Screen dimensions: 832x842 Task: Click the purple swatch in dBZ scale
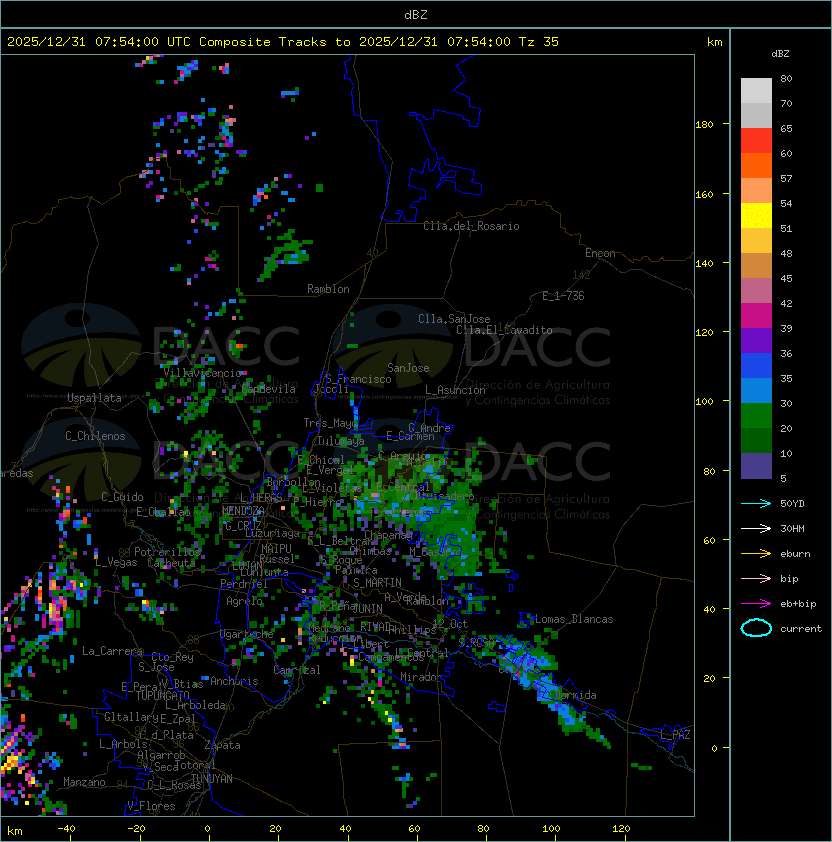tap(756, 340)
